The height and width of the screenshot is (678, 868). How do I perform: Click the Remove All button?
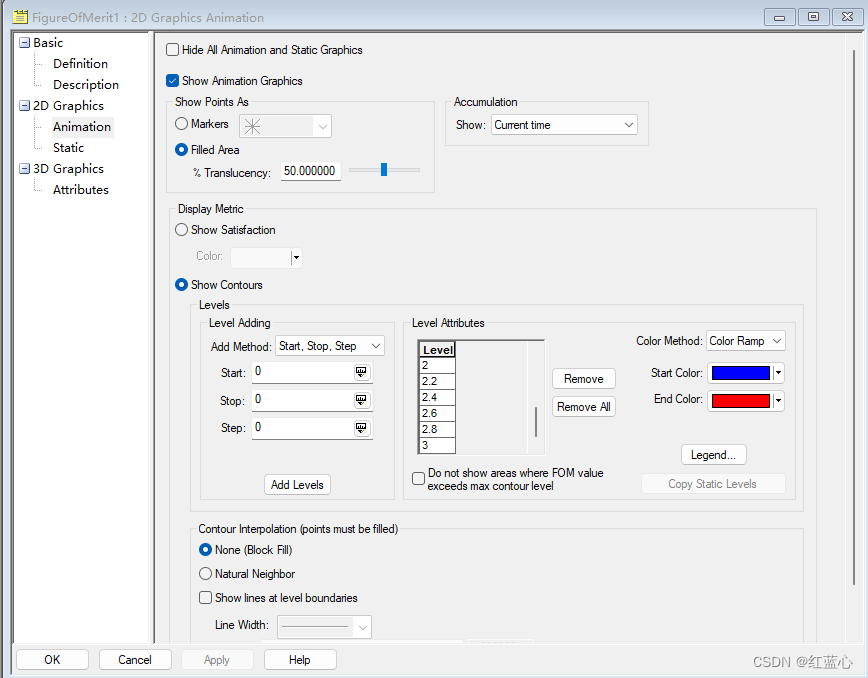click(583, 407)
